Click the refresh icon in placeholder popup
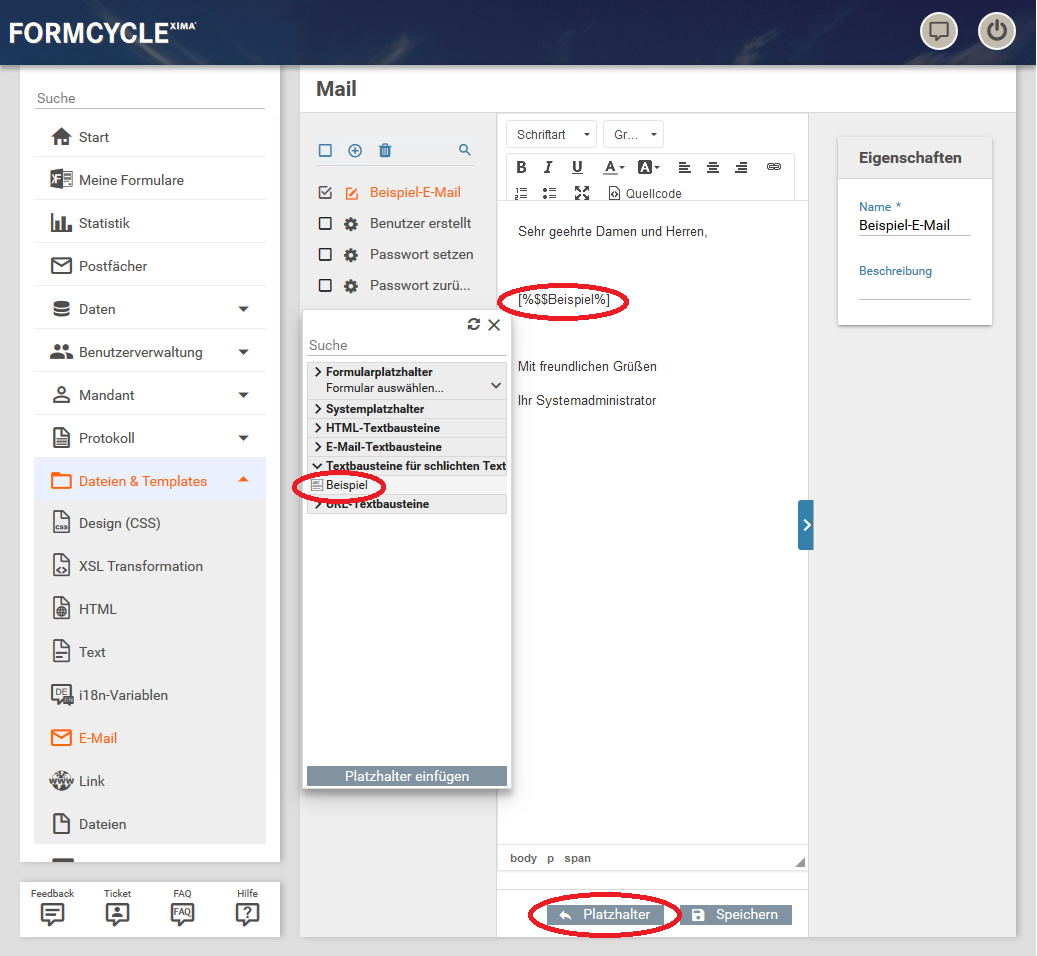The height and width of the screenshot is (956, 1037). click(x=474, y=324)
